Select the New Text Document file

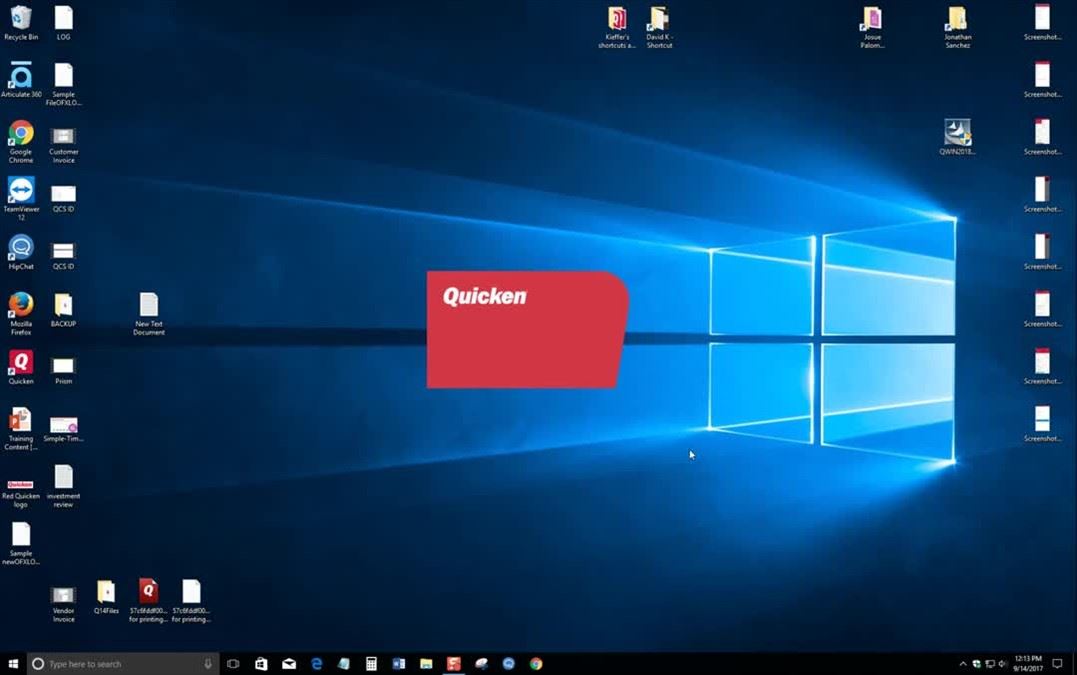tap(149, 305)
